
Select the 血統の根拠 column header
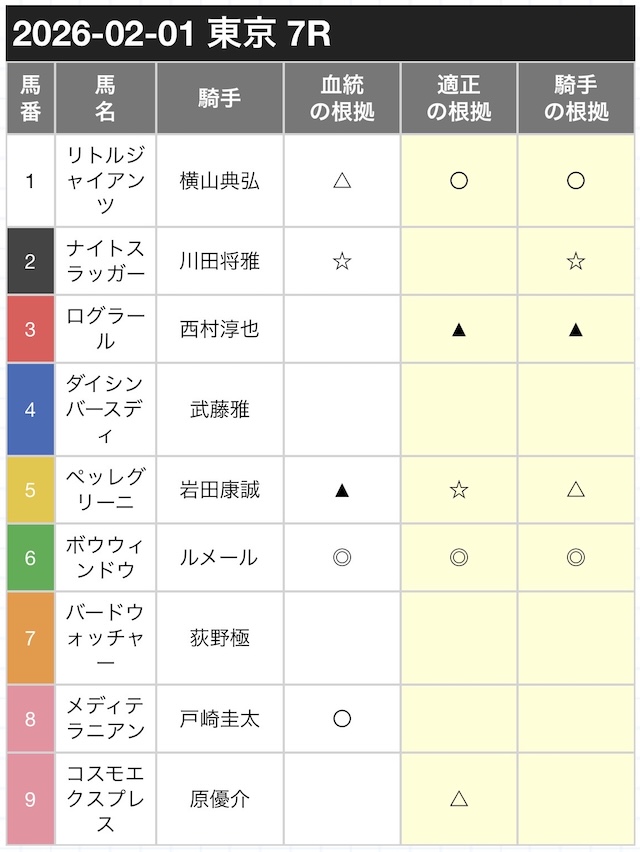point(342,98)
